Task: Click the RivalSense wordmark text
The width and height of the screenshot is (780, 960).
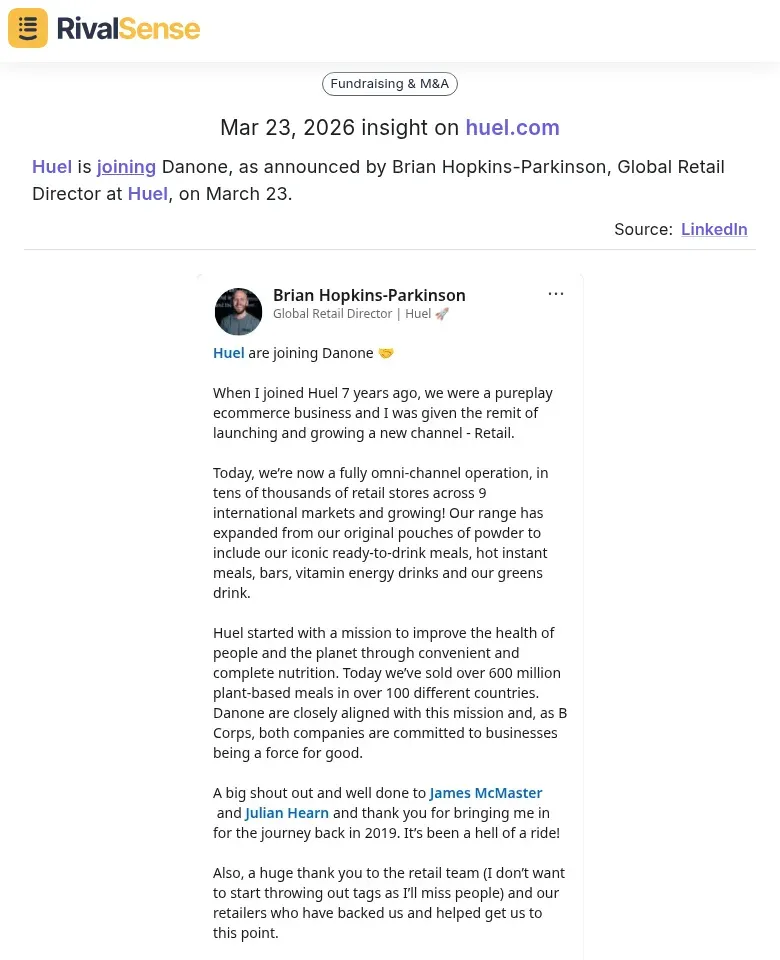Action: (x=128, y=29)
